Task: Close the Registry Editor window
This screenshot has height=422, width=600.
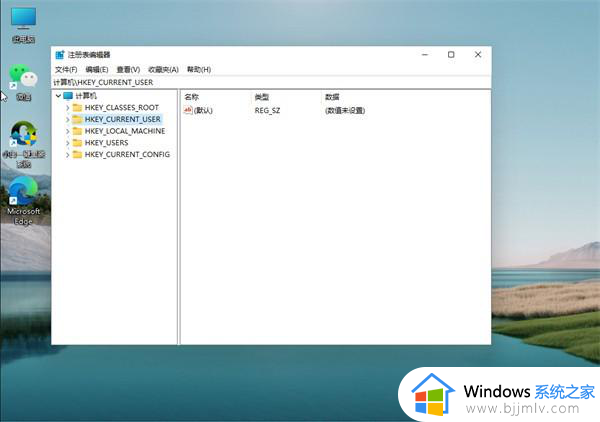Action: click(478, 55)
